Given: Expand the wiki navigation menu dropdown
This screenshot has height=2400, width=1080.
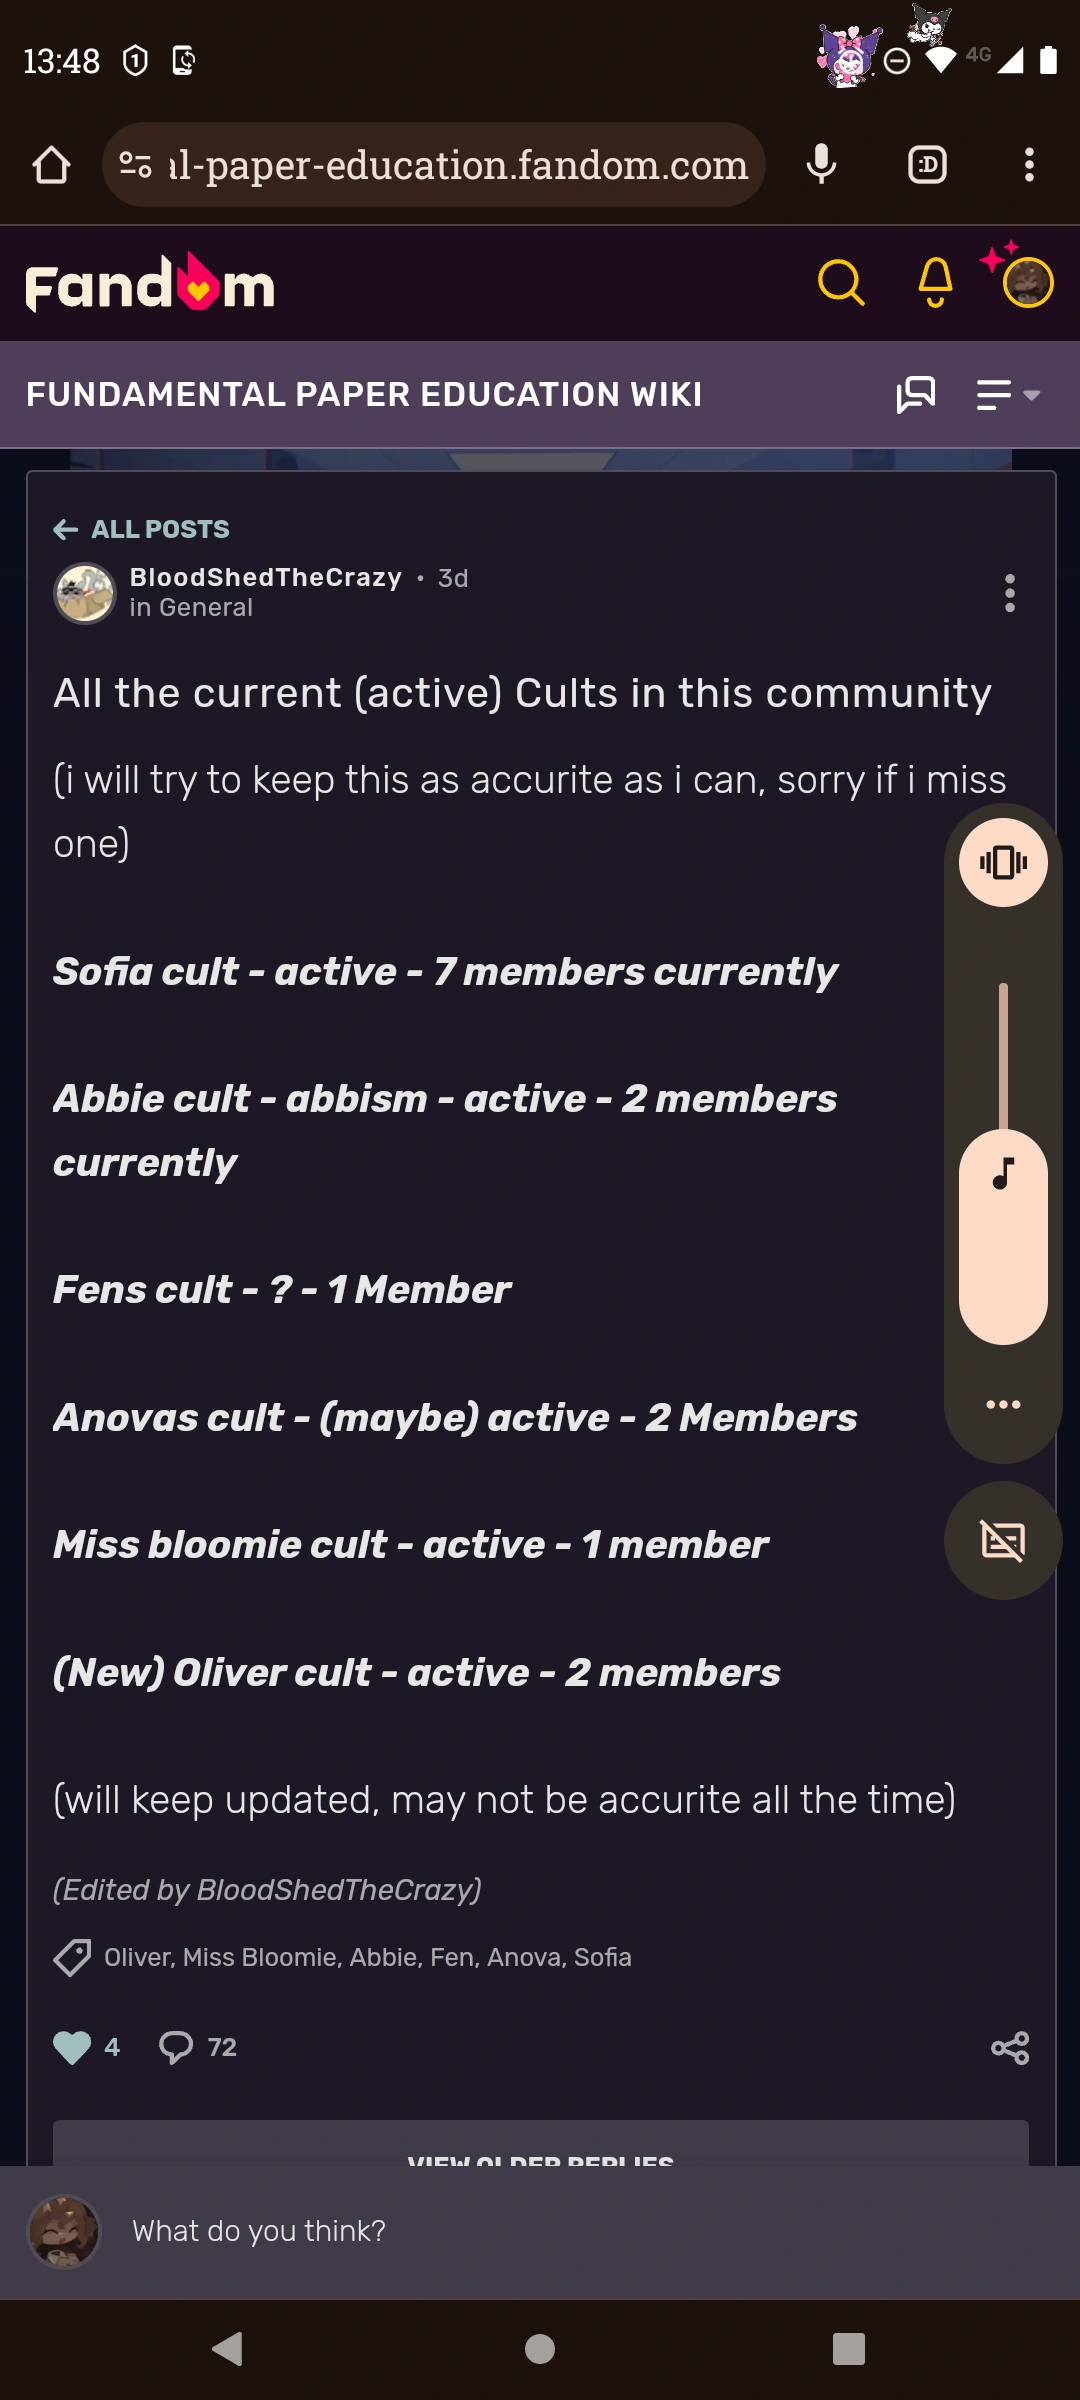Looking at the screenshot, I should (x=1008, y=395).
